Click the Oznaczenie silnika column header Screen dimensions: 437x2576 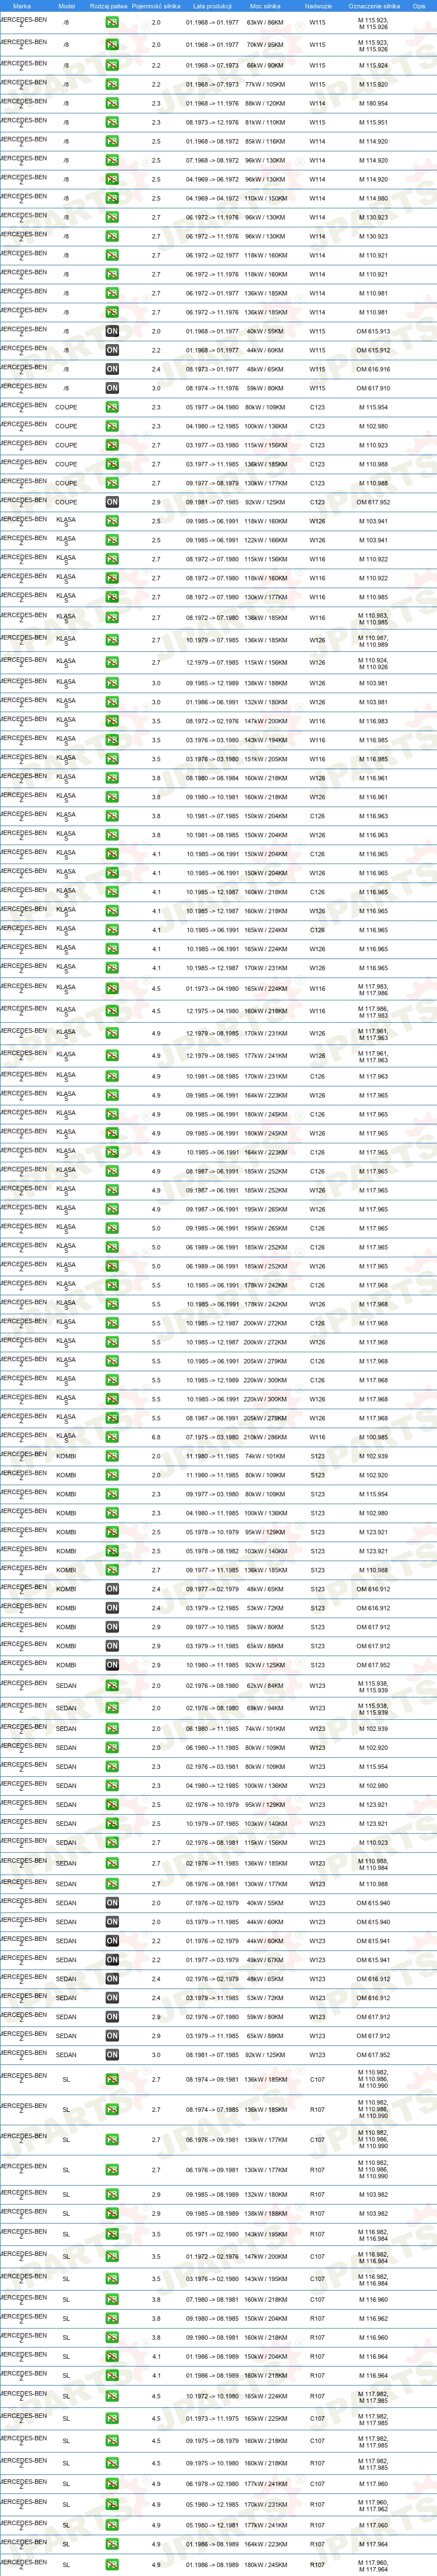[374, 6]
